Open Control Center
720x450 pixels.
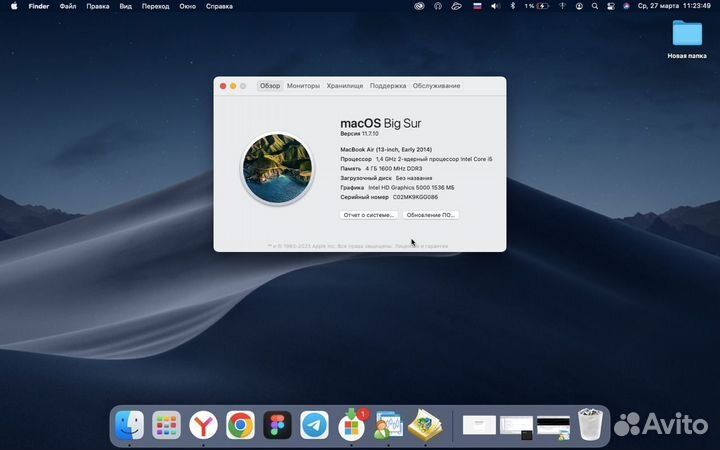click(x=611, y=6)
